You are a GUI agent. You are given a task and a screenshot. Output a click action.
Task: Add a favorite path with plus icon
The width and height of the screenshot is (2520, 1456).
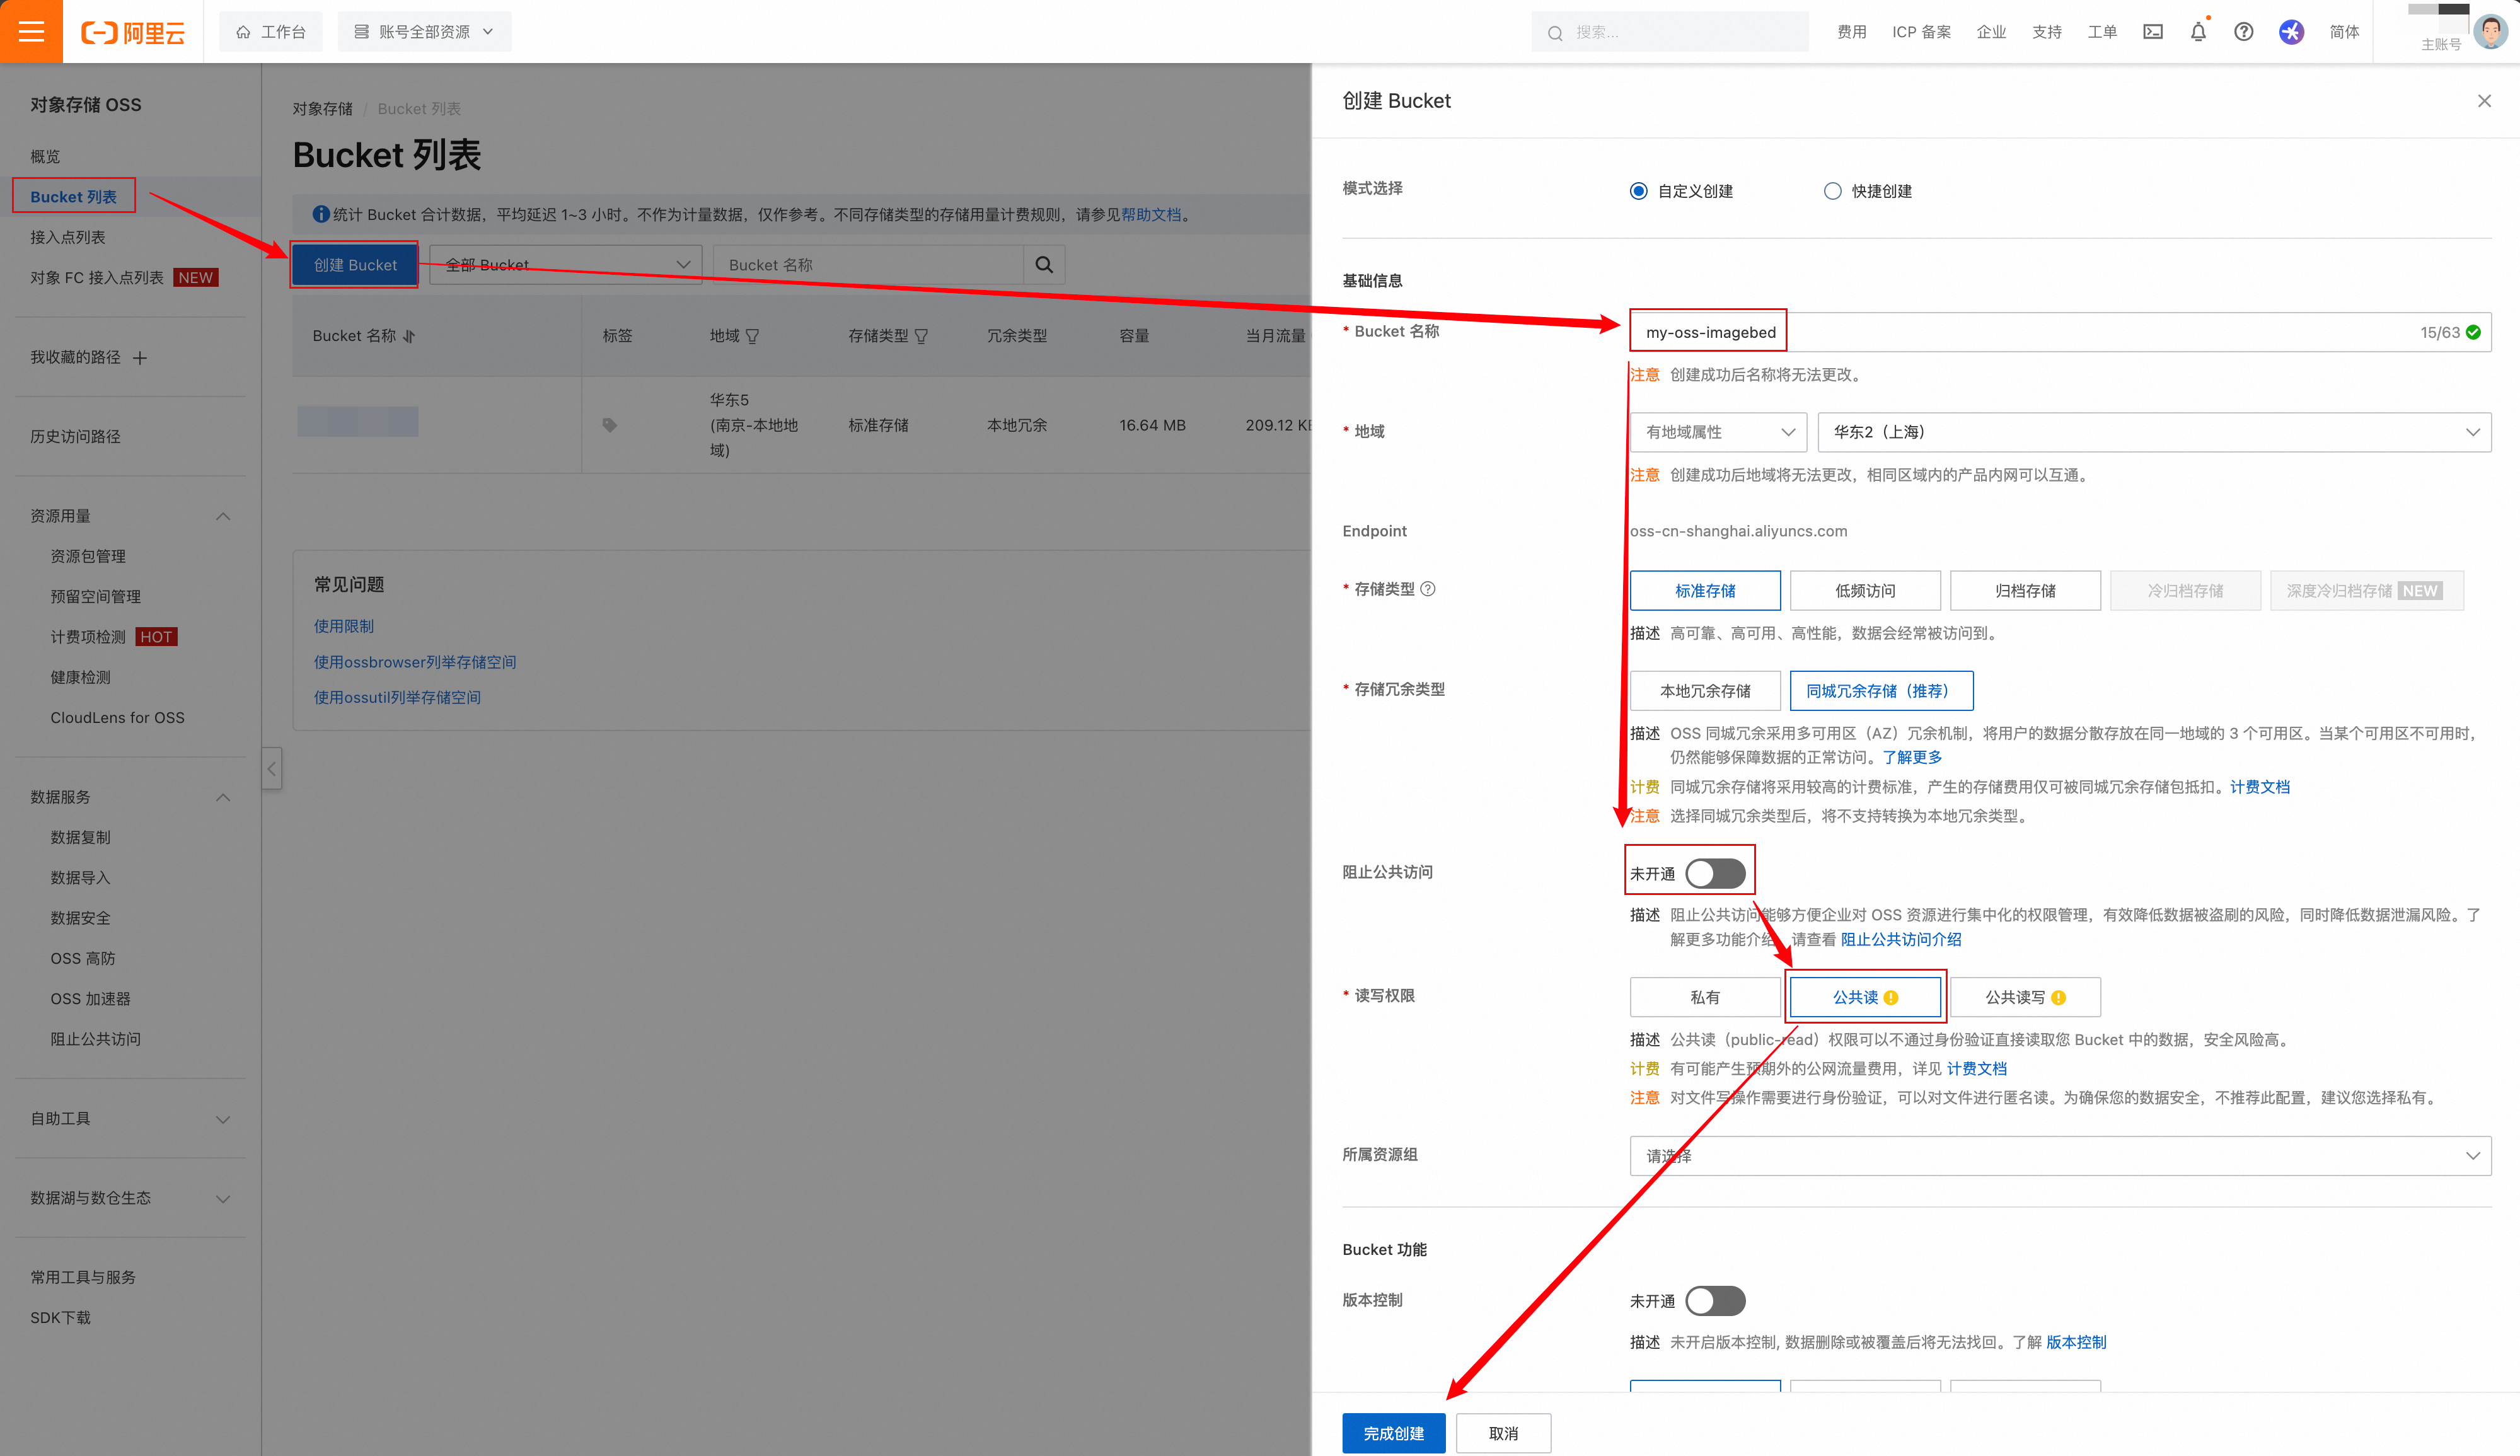coord(140,357)
